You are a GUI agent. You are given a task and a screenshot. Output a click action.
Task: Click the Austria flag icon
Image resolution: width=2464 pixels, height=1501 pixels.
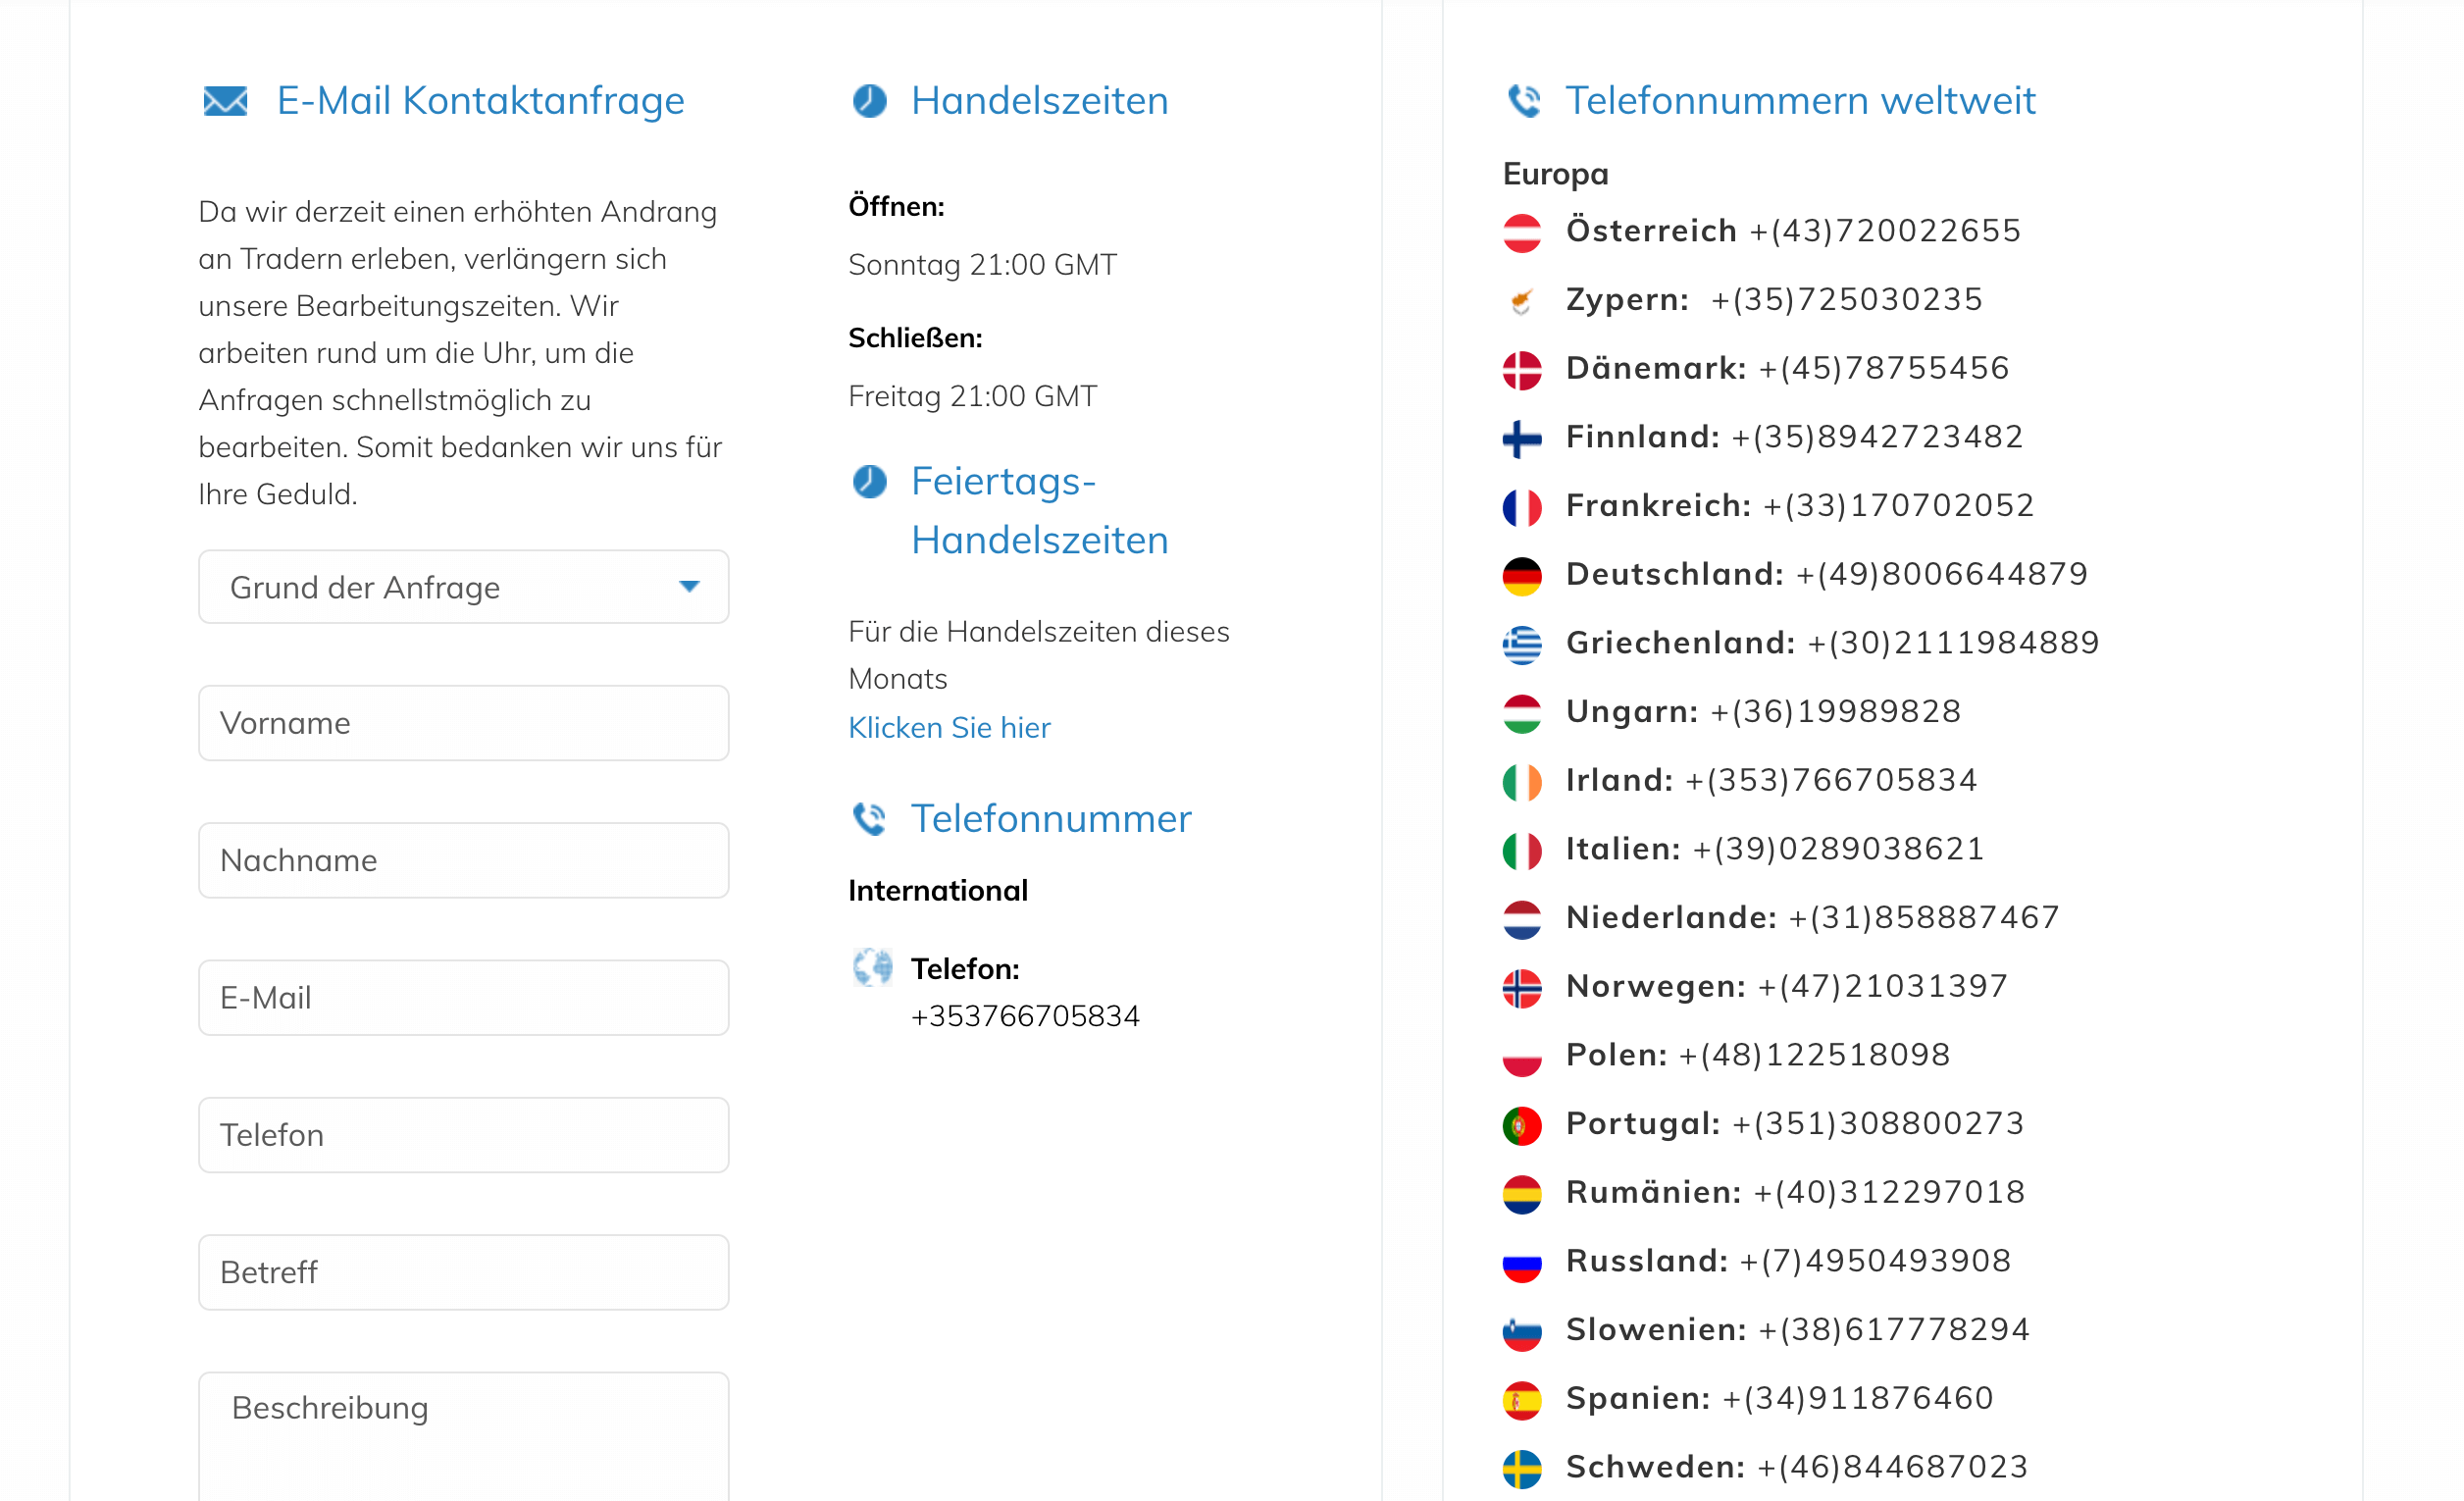tap(1521, 232)
